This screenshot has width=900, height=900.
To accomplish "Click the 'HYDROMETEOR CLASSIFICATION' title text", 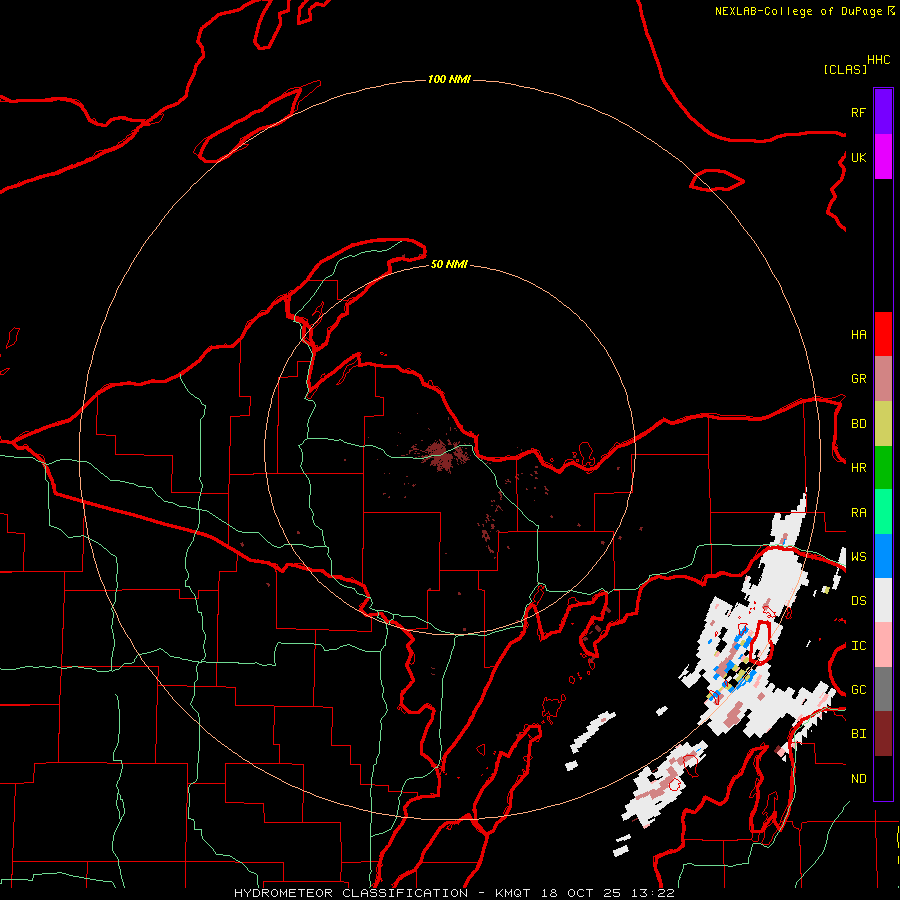I will pyautogui.click(x=351, y=893).
